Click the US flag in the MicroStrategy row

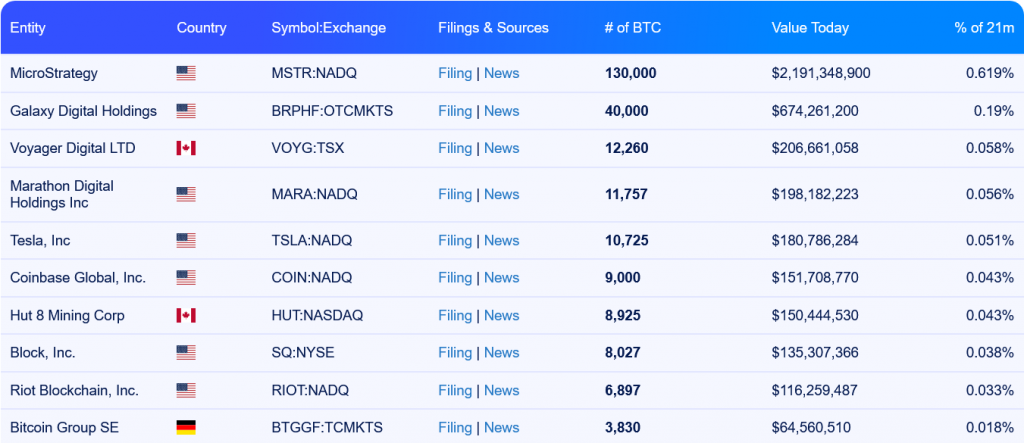coord(185,73)
